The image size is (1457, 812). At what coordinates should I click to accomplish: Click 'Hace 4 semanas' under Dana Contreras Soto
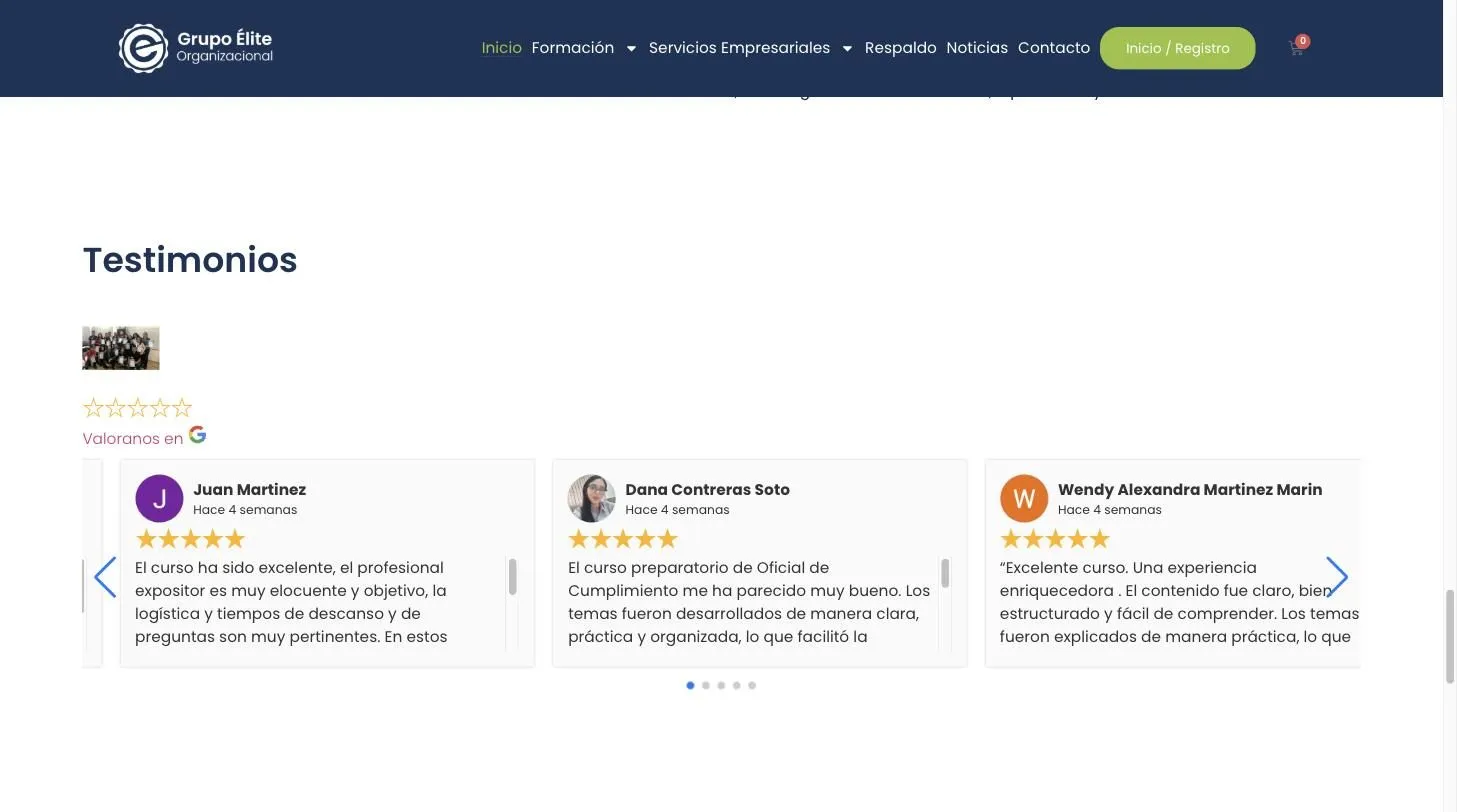[x=677, y=510]
